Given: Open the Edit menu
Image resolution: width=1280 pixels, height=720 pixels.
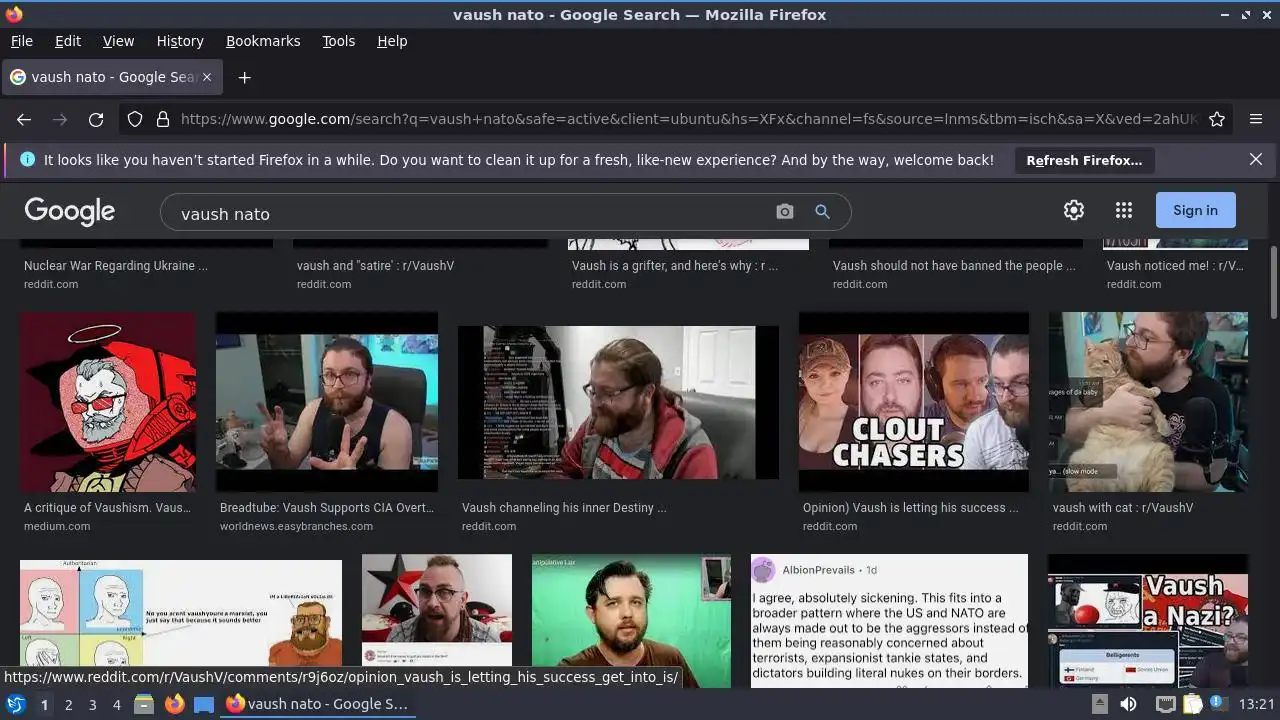Looking at the screenshot, I should (68, 41).
